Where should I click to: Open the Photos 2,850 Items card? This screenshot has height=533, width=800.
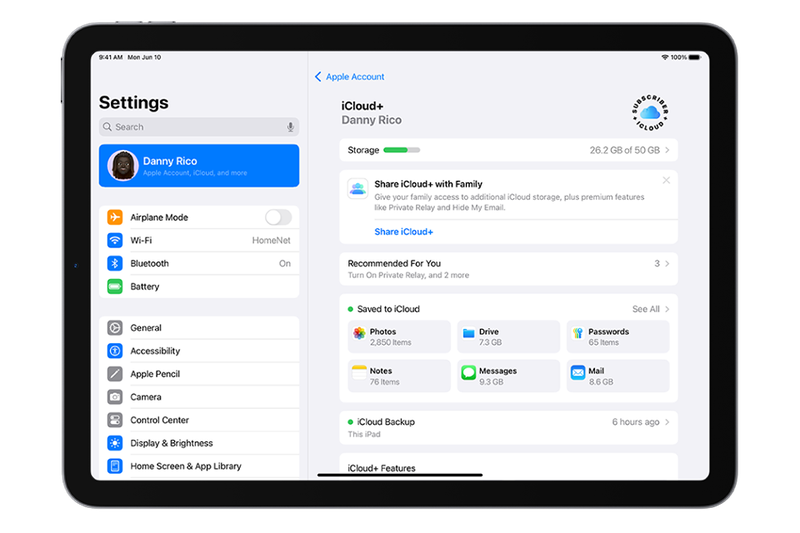point(399,337)
